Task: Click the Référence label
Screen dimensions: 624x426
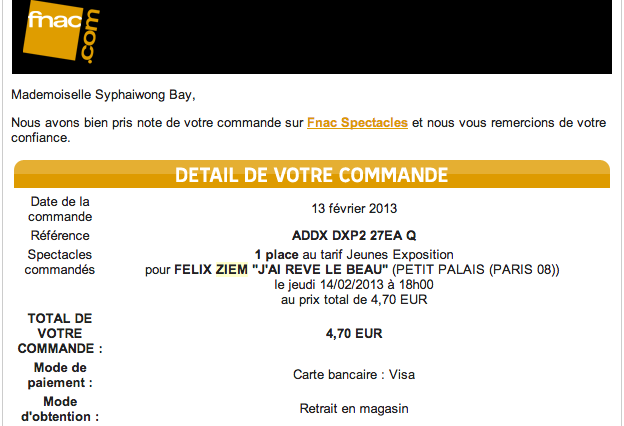Action: 60,235
